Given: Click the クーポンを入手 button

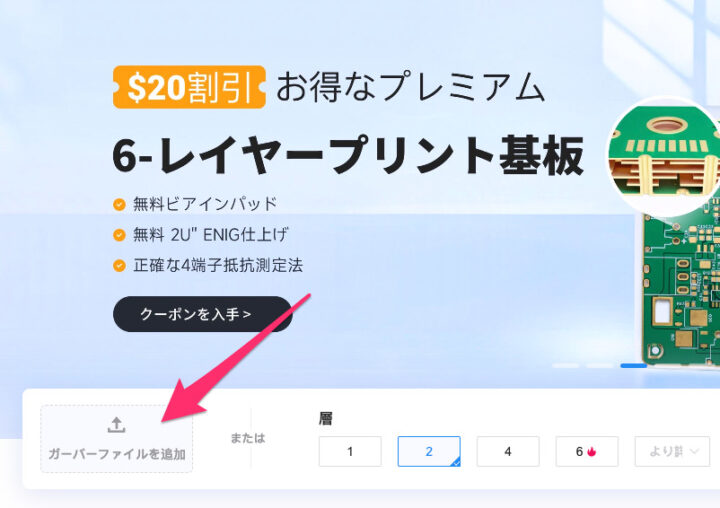Looking at the screenshot, I should point(202,314).
